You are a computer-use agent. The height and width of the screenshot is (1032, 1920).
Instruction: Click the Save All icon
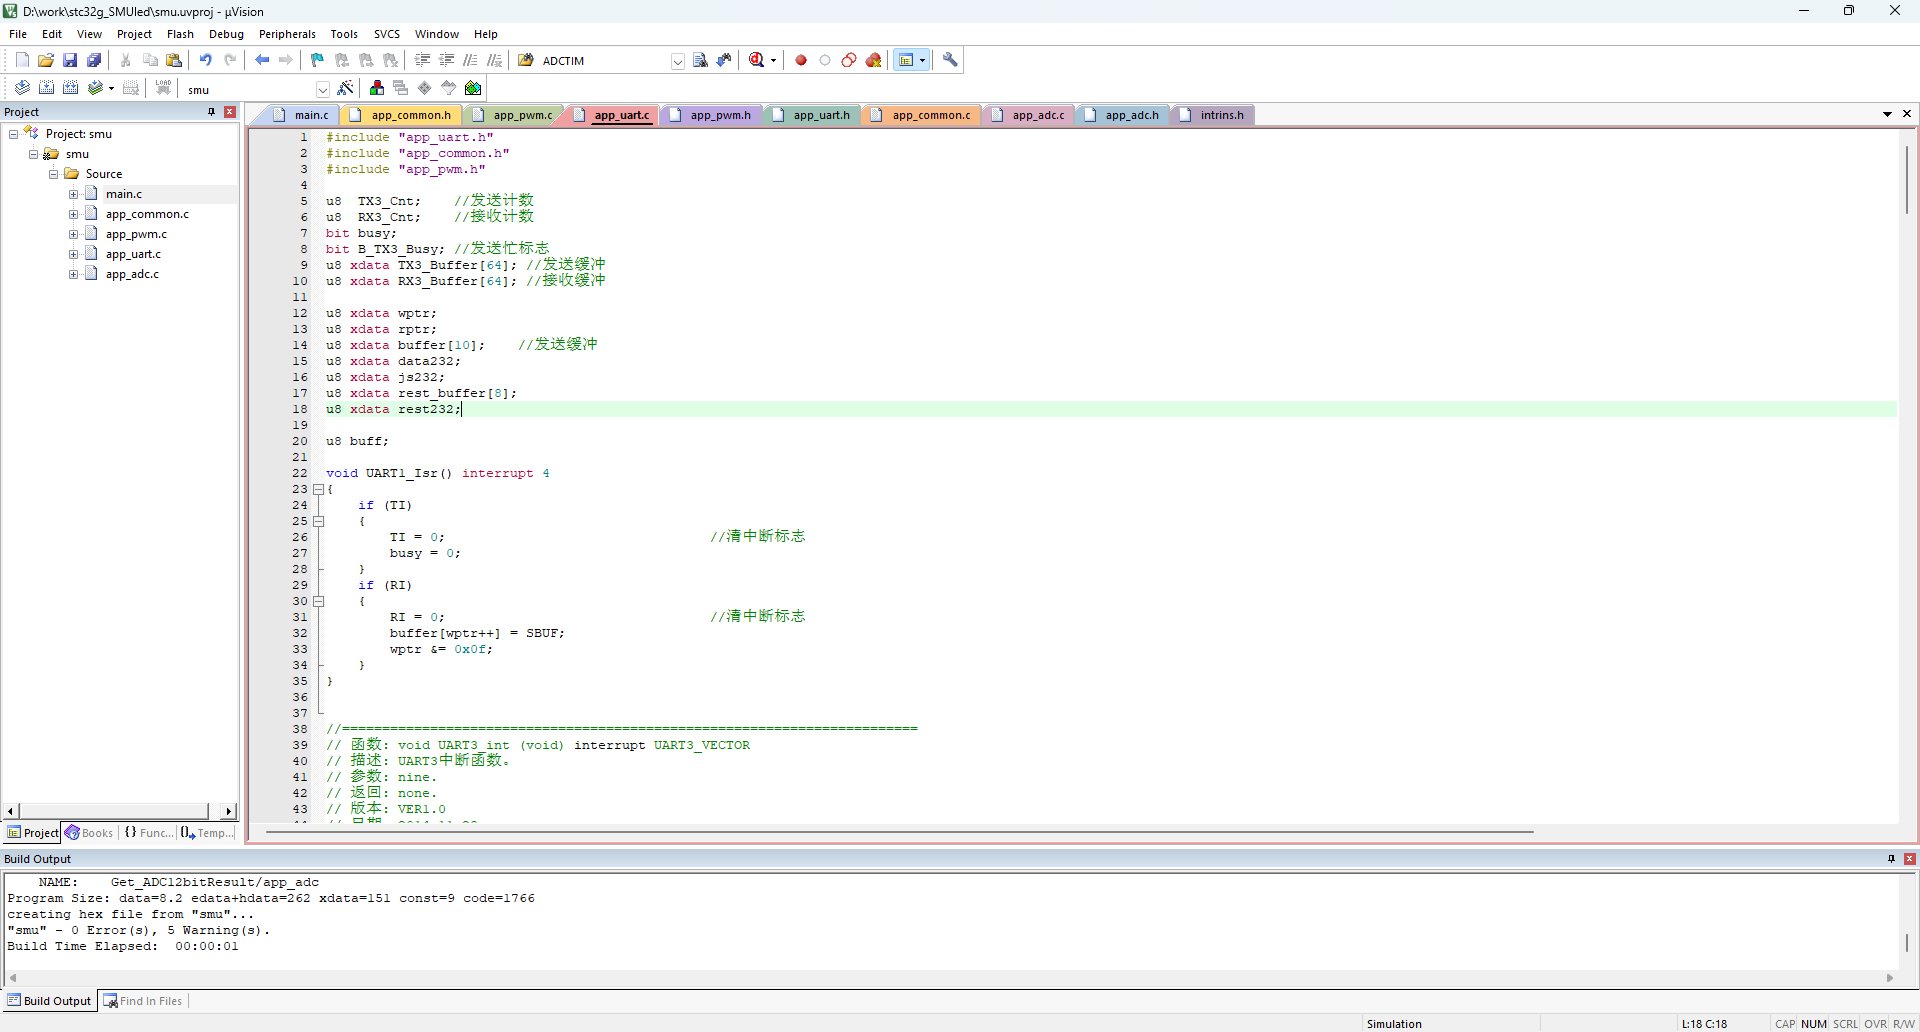click(94, 60)
